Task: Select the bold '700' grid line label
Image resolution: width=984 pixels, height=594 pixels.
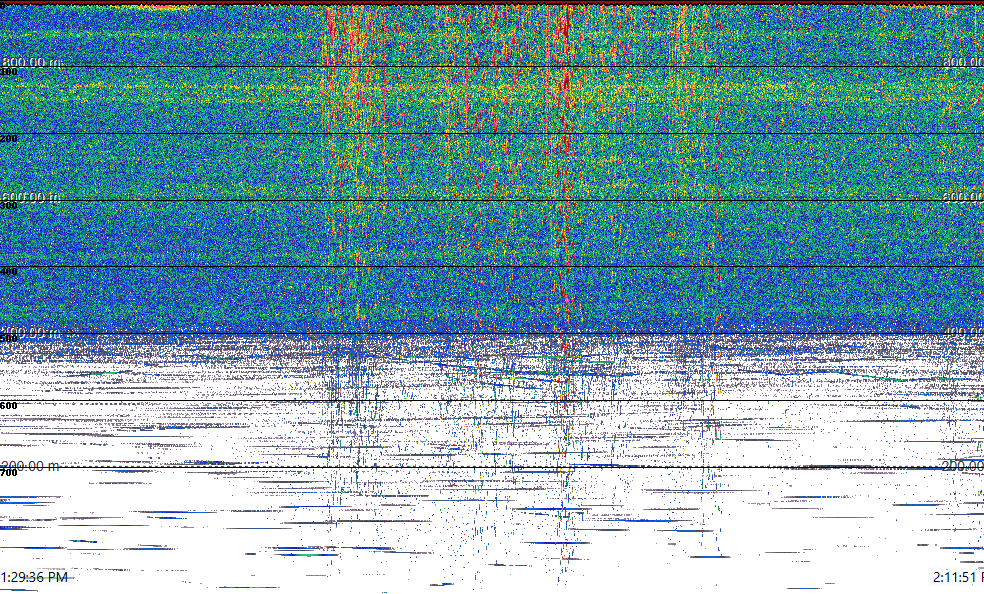Action: pos(9,472)
